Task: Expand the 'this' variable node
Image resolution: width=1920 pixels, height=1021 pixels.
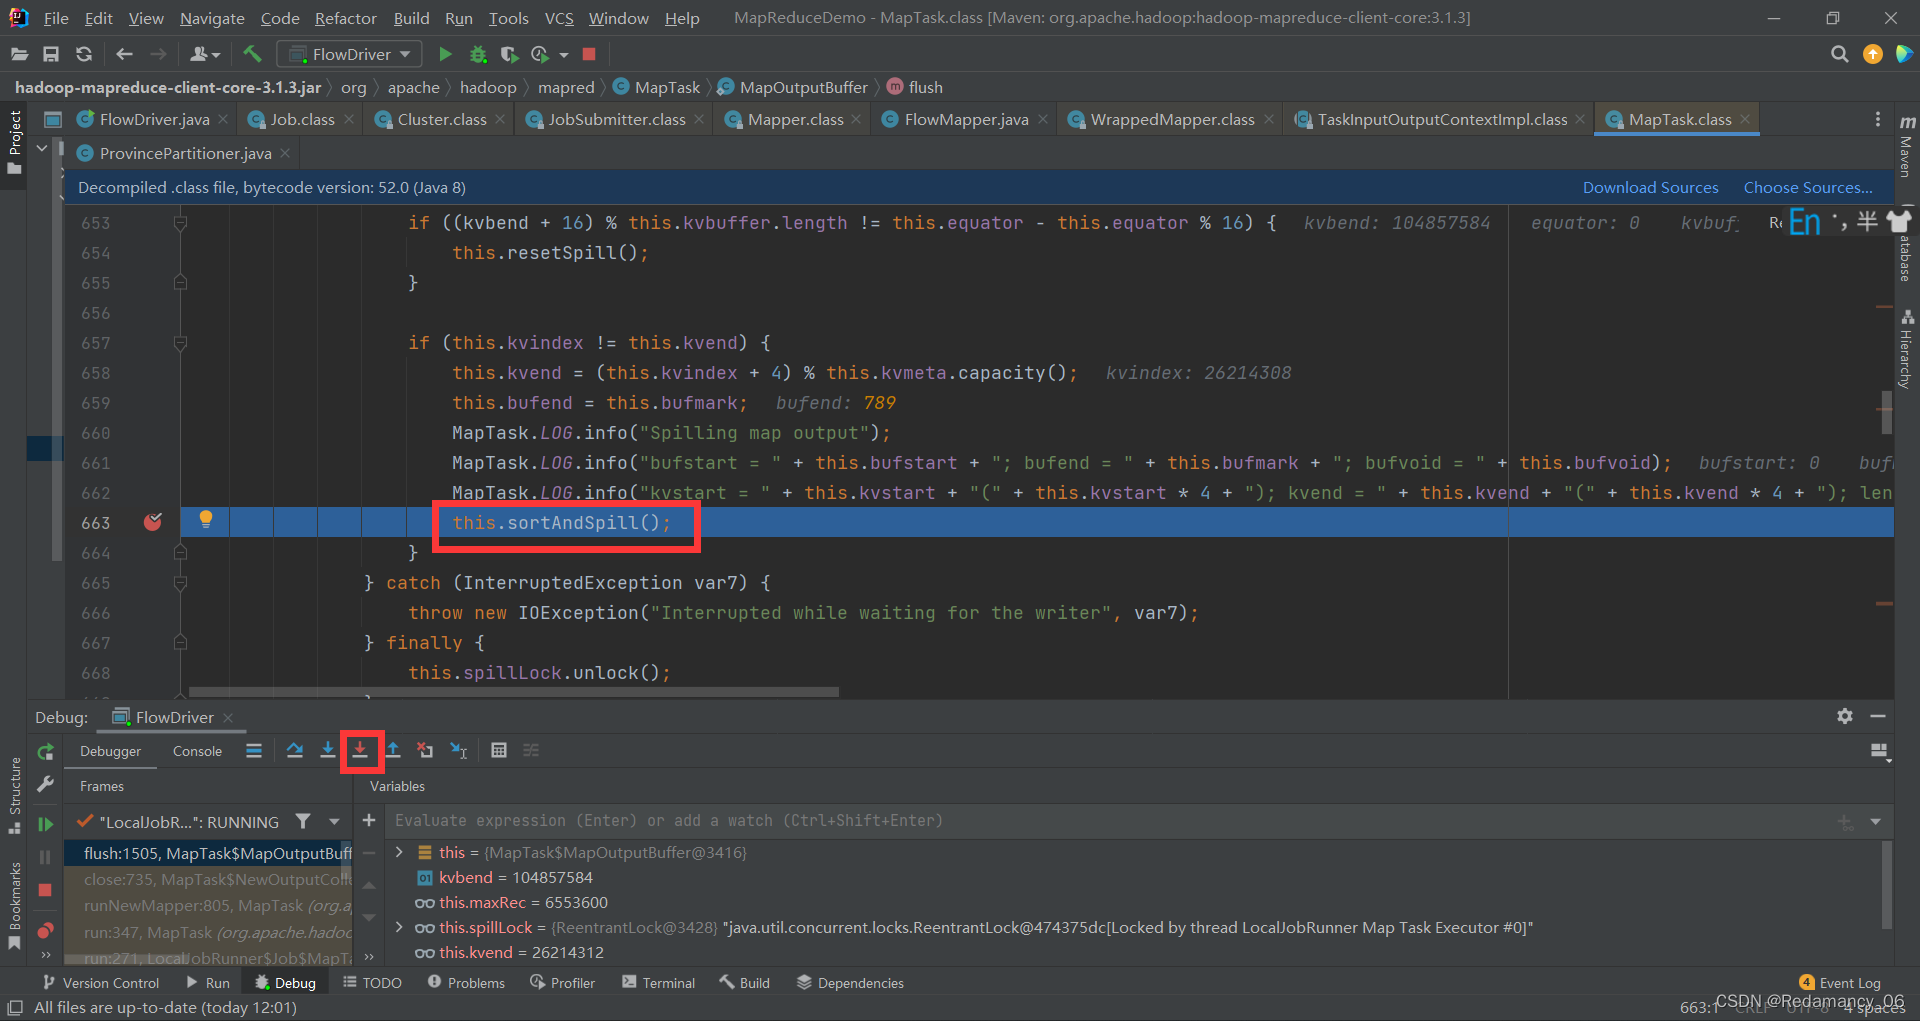Action: 399,852
